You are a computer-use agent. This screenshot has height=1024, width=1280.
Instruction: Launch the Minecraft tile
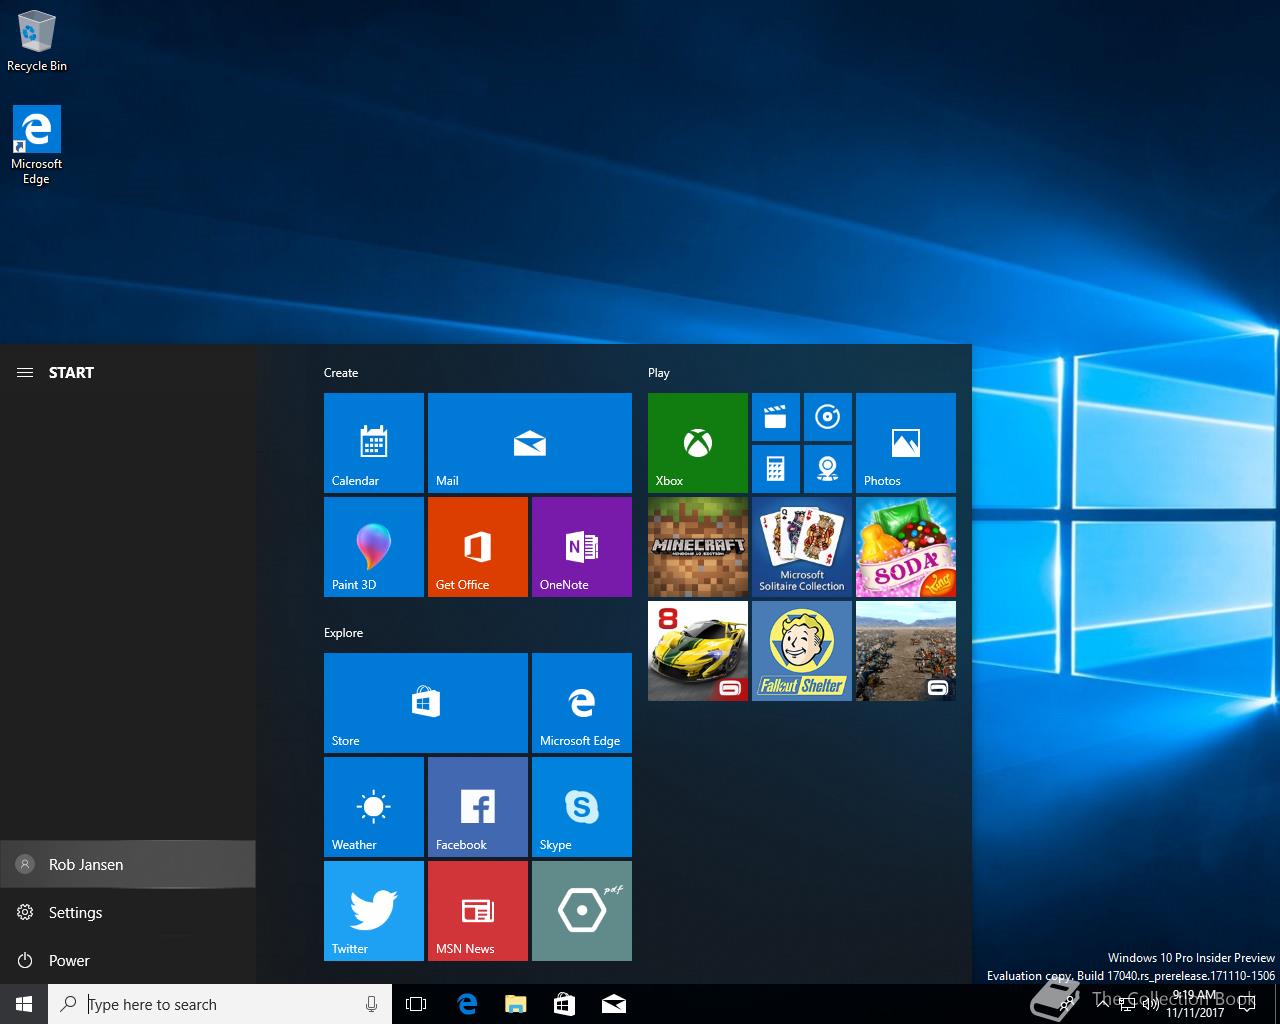(698, 547)
